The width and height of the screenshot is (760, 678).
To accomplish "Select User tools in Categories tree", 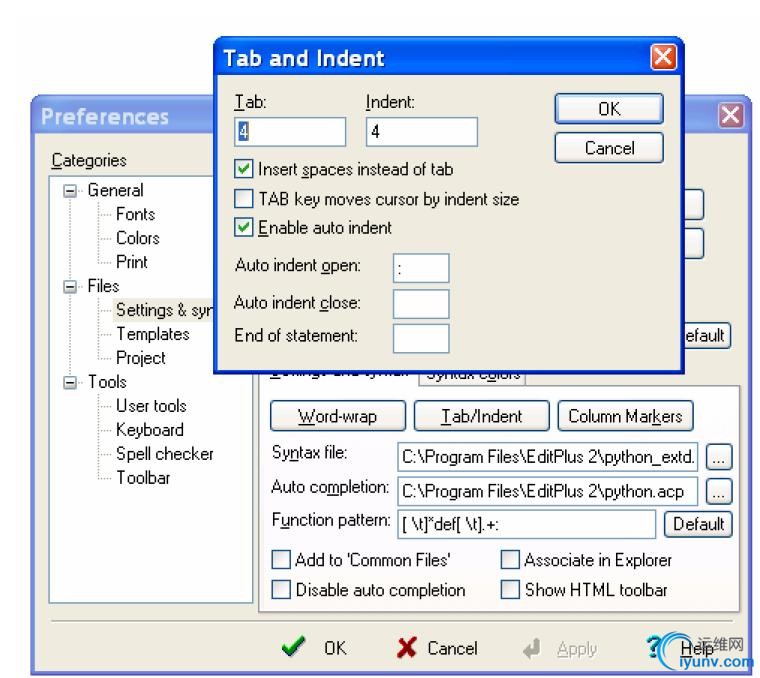I will (151, 406).
